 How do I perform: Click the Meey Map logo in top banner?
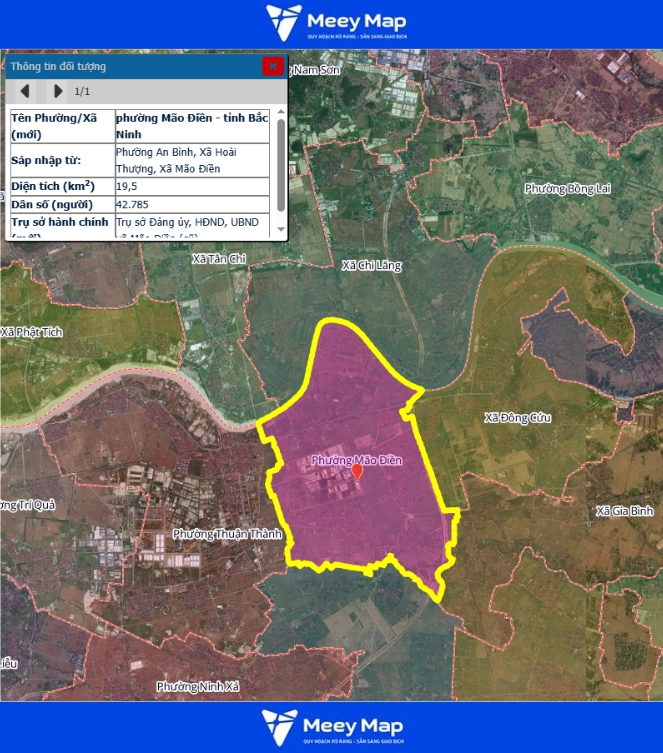[335, 23]
